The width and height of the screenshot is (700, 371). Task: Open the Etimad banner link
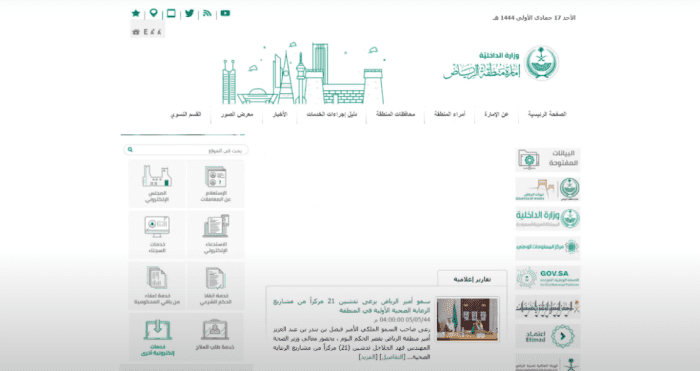(548, 336)
